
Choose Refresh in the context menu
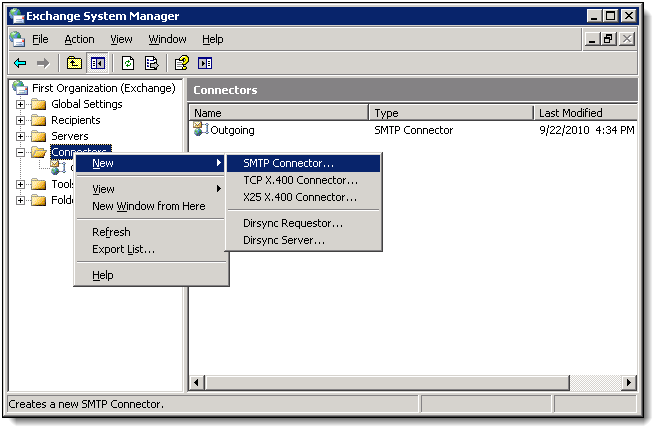tap(152, 232)
